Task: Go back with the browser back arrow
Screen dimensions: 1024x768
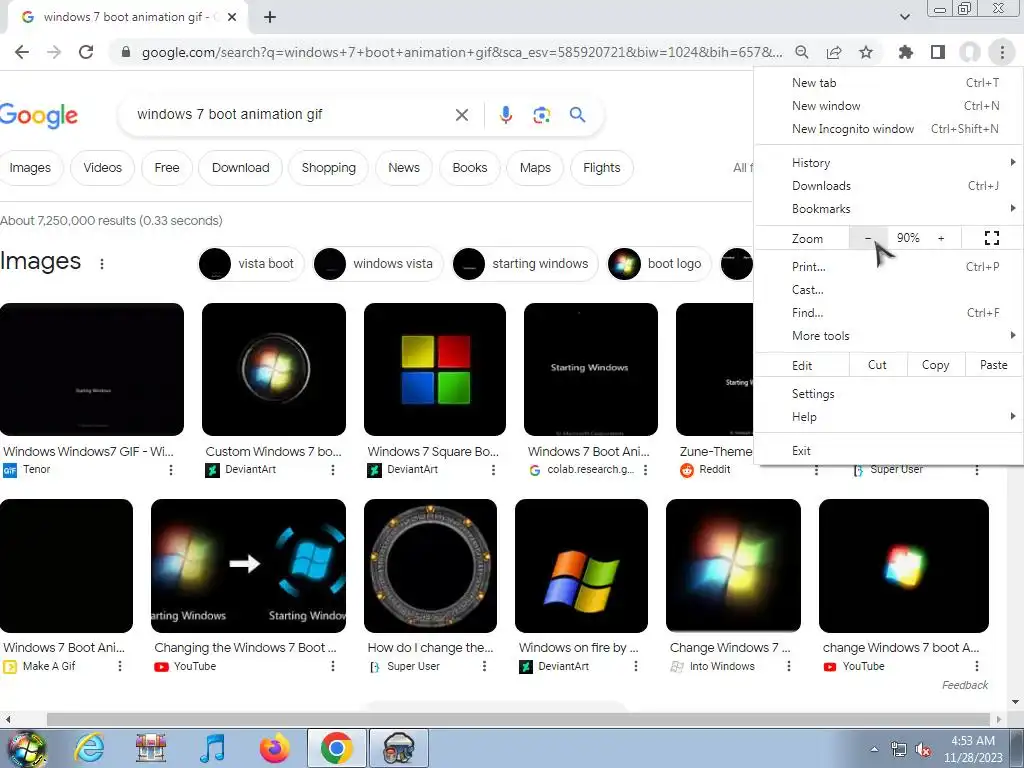Action: pyautogui.click(x=22, y=52)
